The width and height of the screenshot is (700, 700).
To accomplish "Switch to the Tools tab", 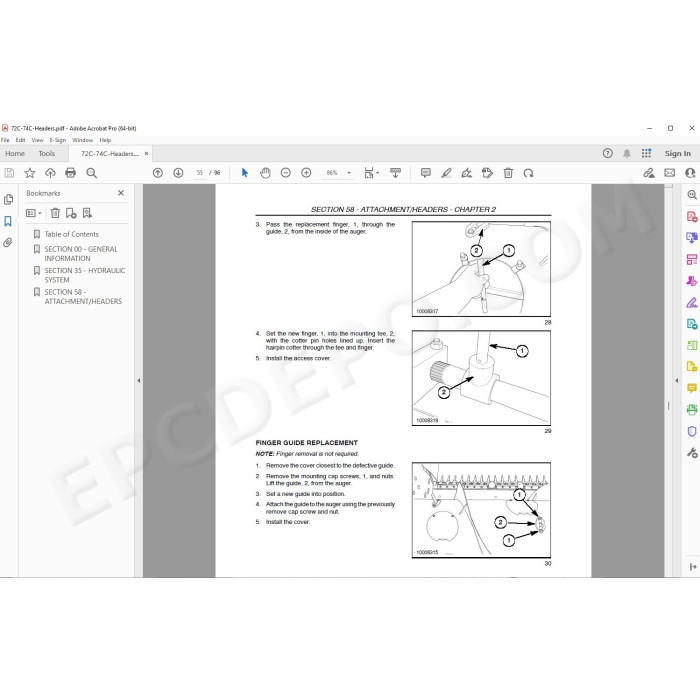I will tap(47, 154).
